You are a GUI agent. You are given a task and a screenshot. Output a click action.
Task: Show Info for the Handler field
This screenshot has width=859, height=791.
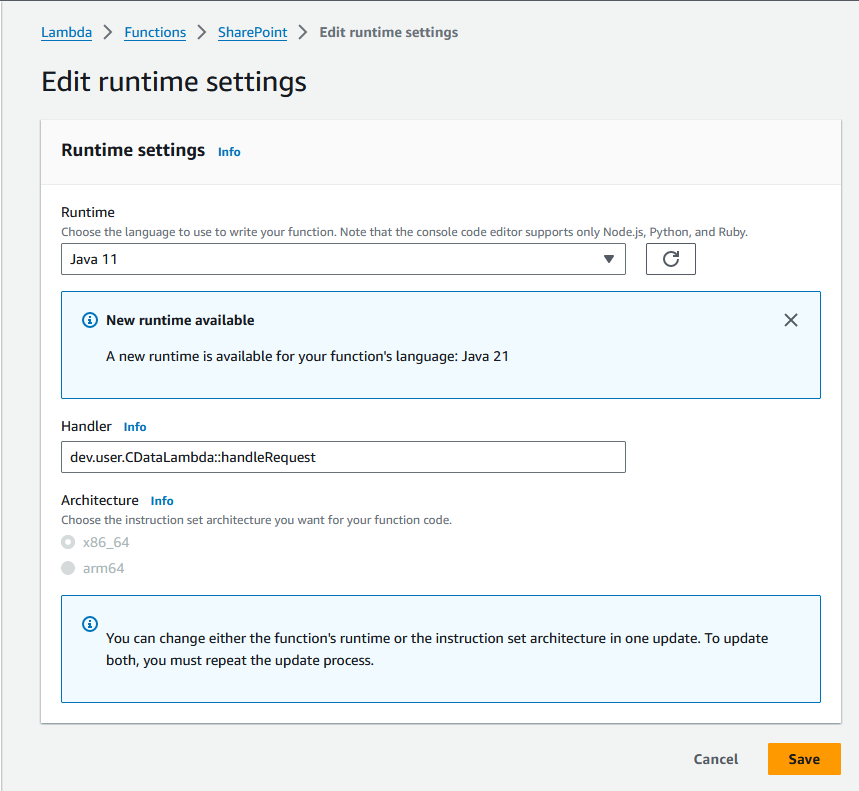135,427
